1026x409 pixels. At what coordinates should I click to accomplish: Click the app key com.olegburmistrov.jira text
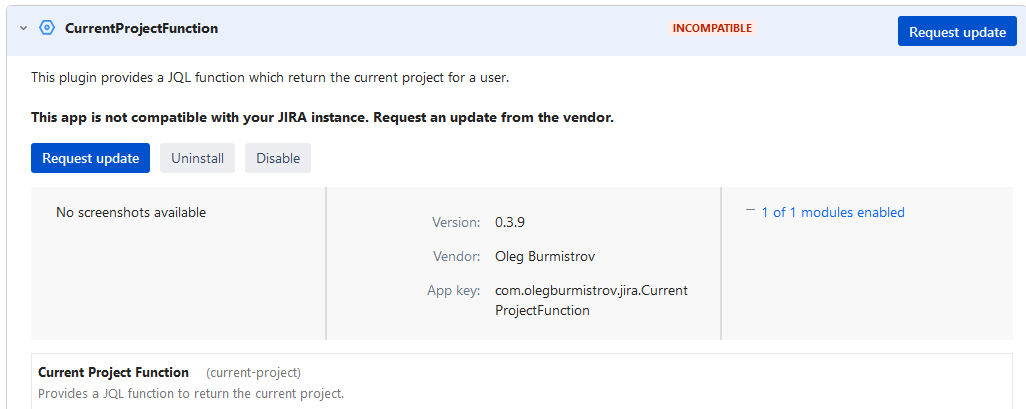pyautogui.click(x=592, y=300)
